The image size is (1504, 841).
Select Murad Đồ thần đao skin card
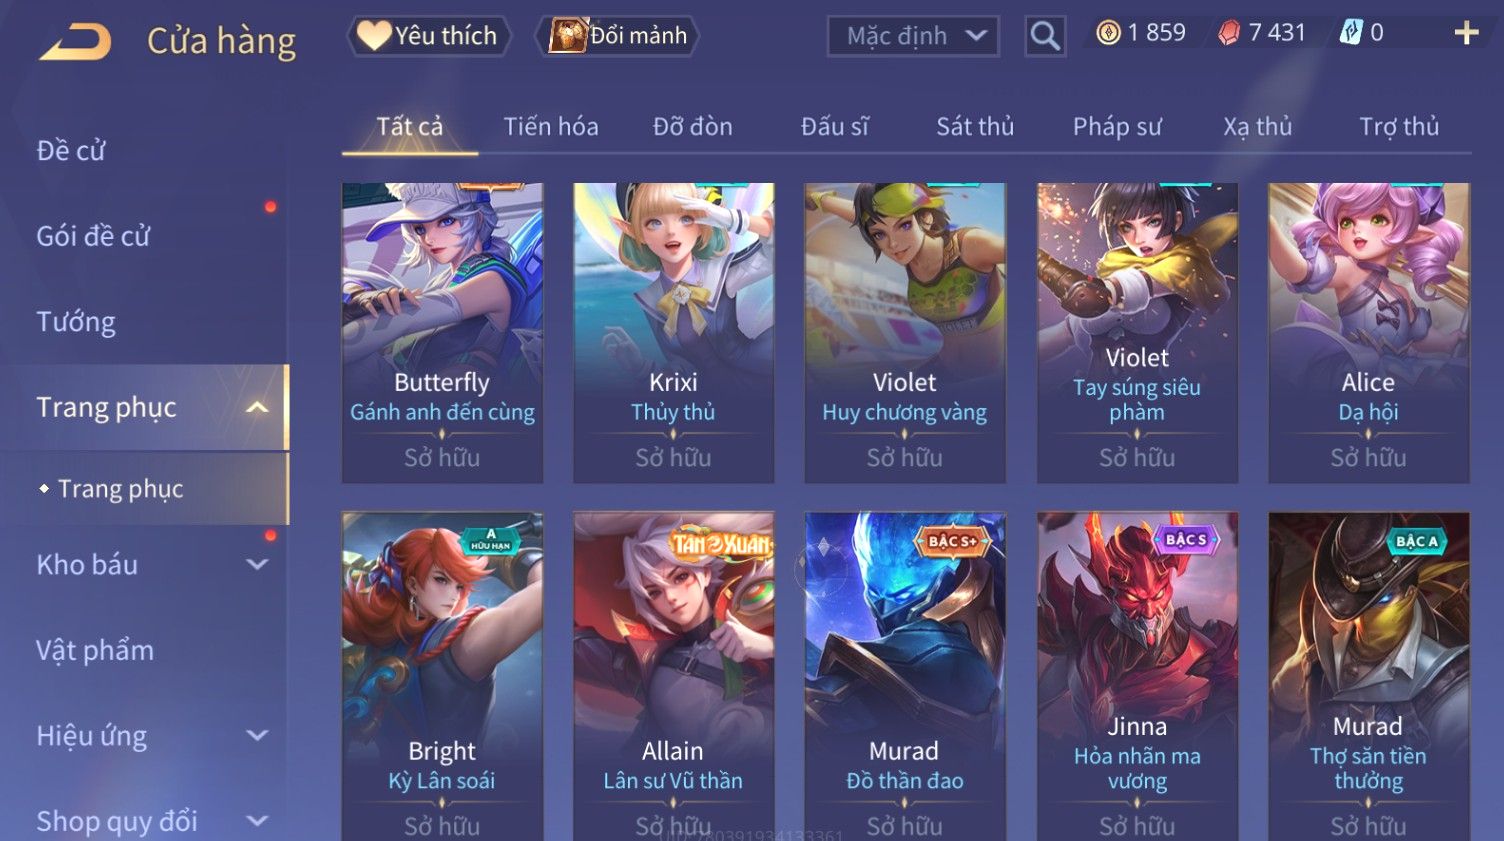coord(905,676)
